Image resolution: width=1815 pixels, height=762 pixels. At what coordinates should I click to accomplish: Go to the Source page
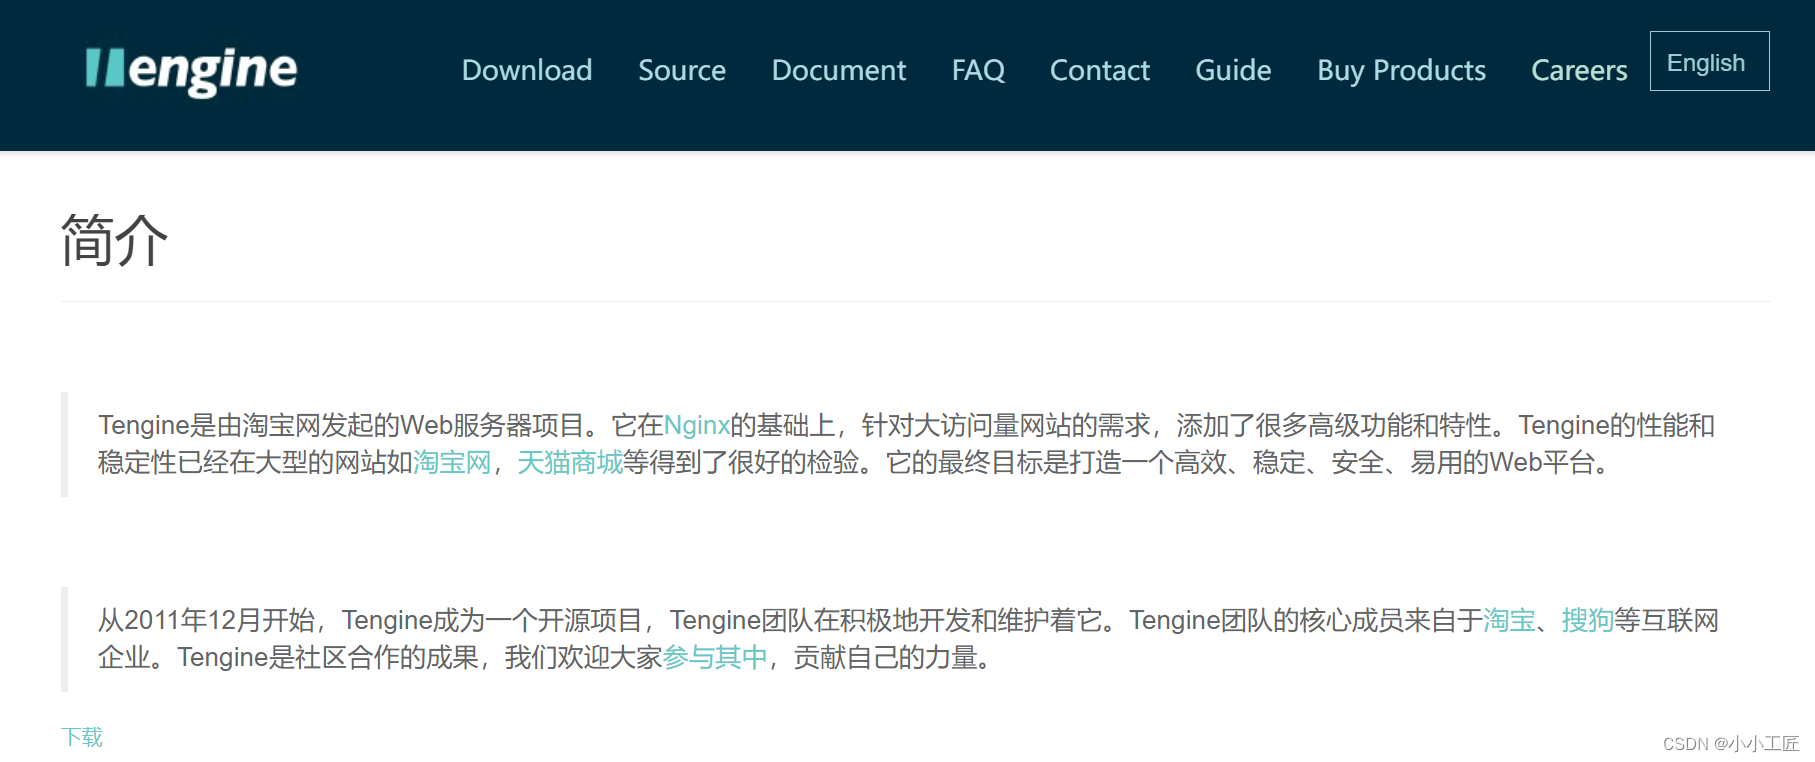pos(682,70)
